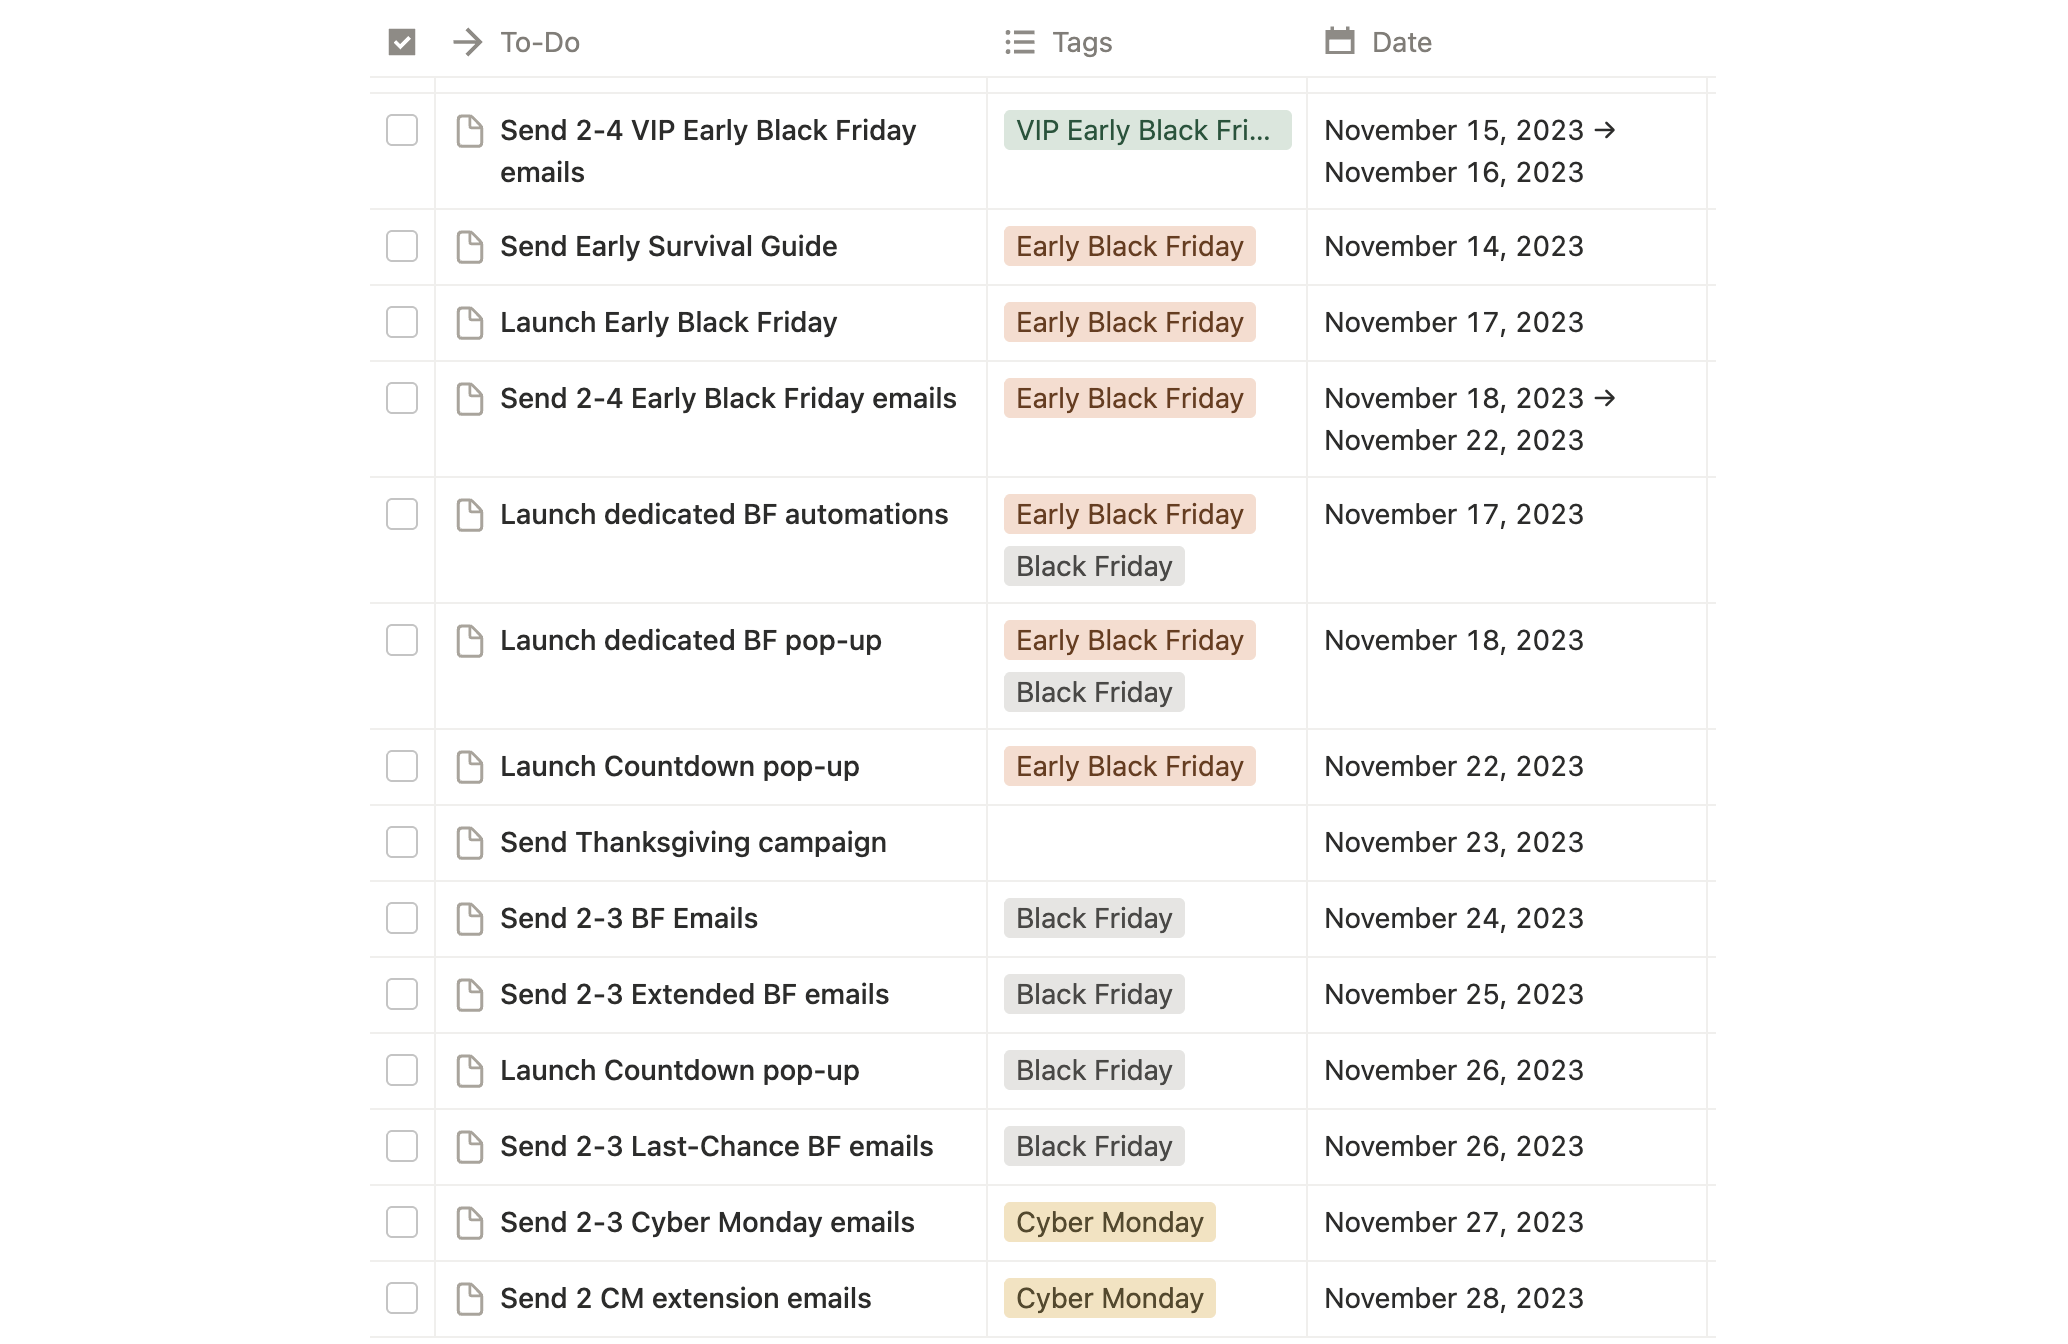Tick the Launch dedicated BF pop-up checkbox
This screenshot has height=1344, width=2068.
(402, 640)
